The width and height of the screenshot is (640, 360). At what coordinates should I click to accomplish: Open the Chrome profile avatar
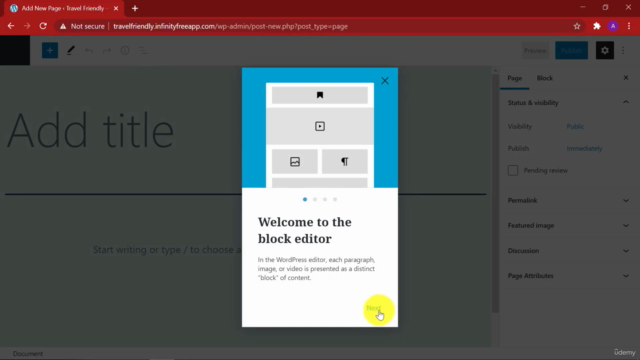click(613, 26)
